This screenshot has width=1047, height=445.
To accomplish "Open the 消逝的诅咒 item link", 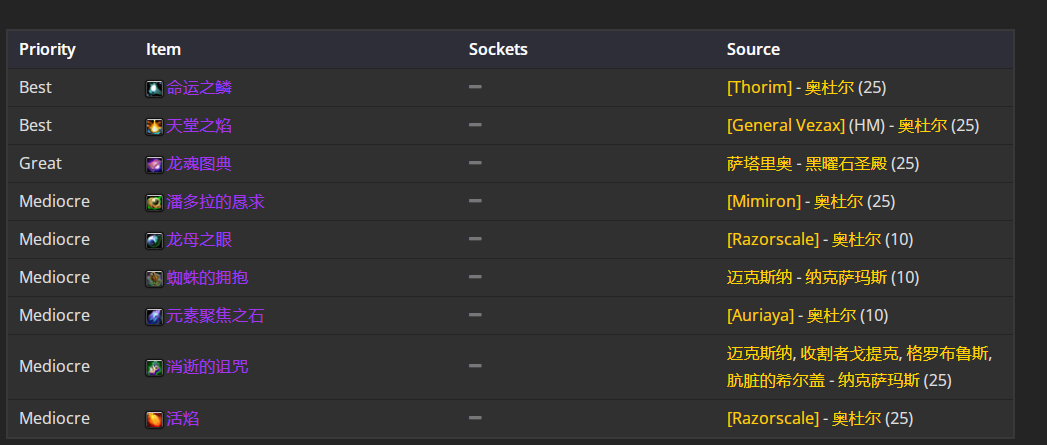I will click(207, 367).
